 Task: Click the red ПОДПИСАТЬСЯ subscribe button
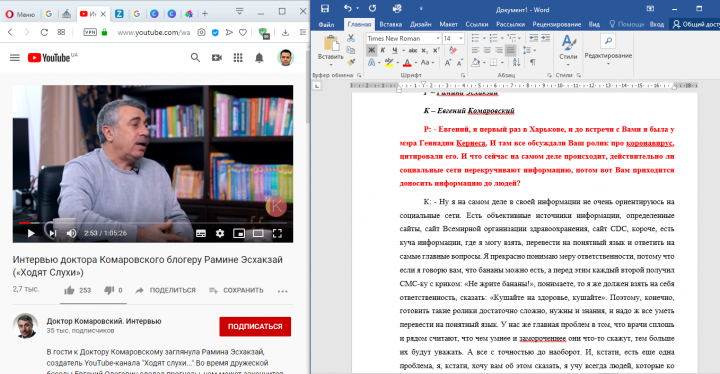click(255, 327)
